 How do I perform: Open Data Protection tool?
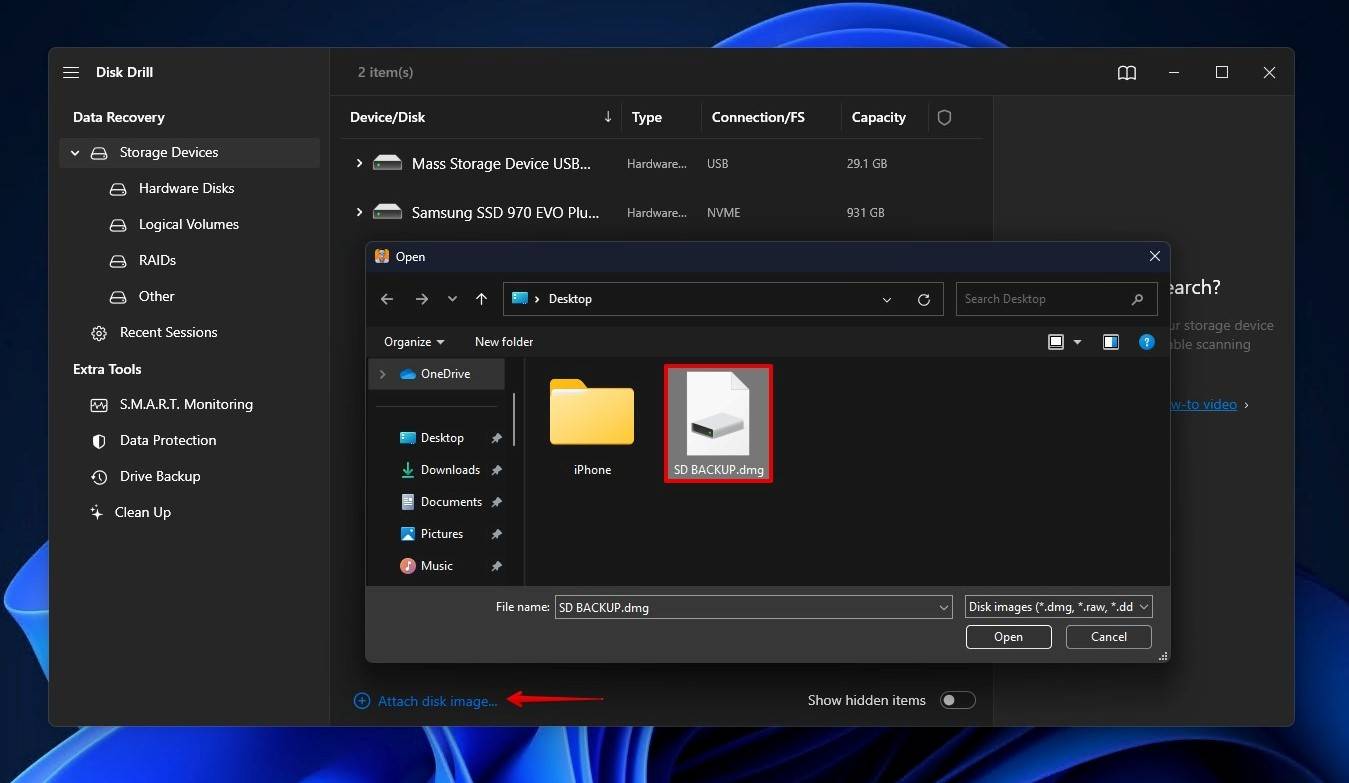[x=168, y=441]
